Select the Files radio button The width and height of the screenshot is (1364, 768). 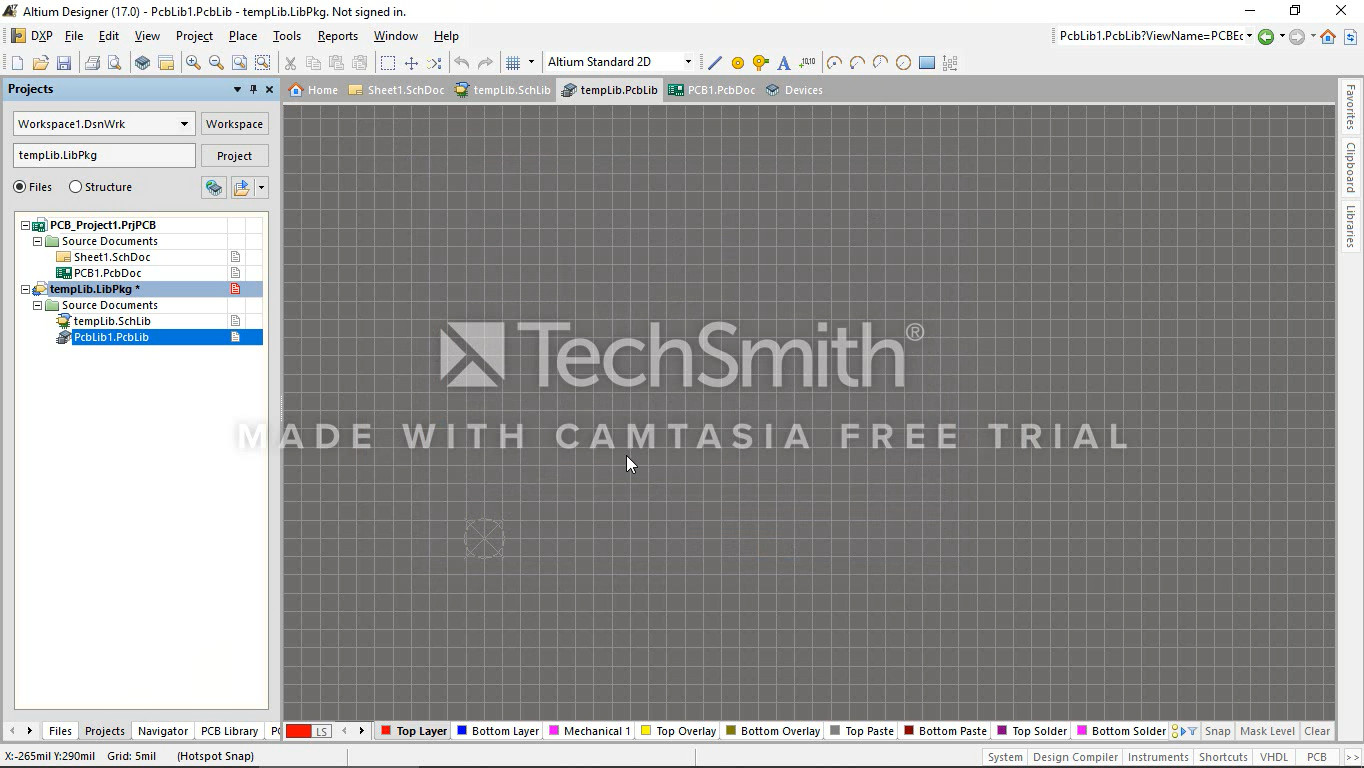(20, 187)
